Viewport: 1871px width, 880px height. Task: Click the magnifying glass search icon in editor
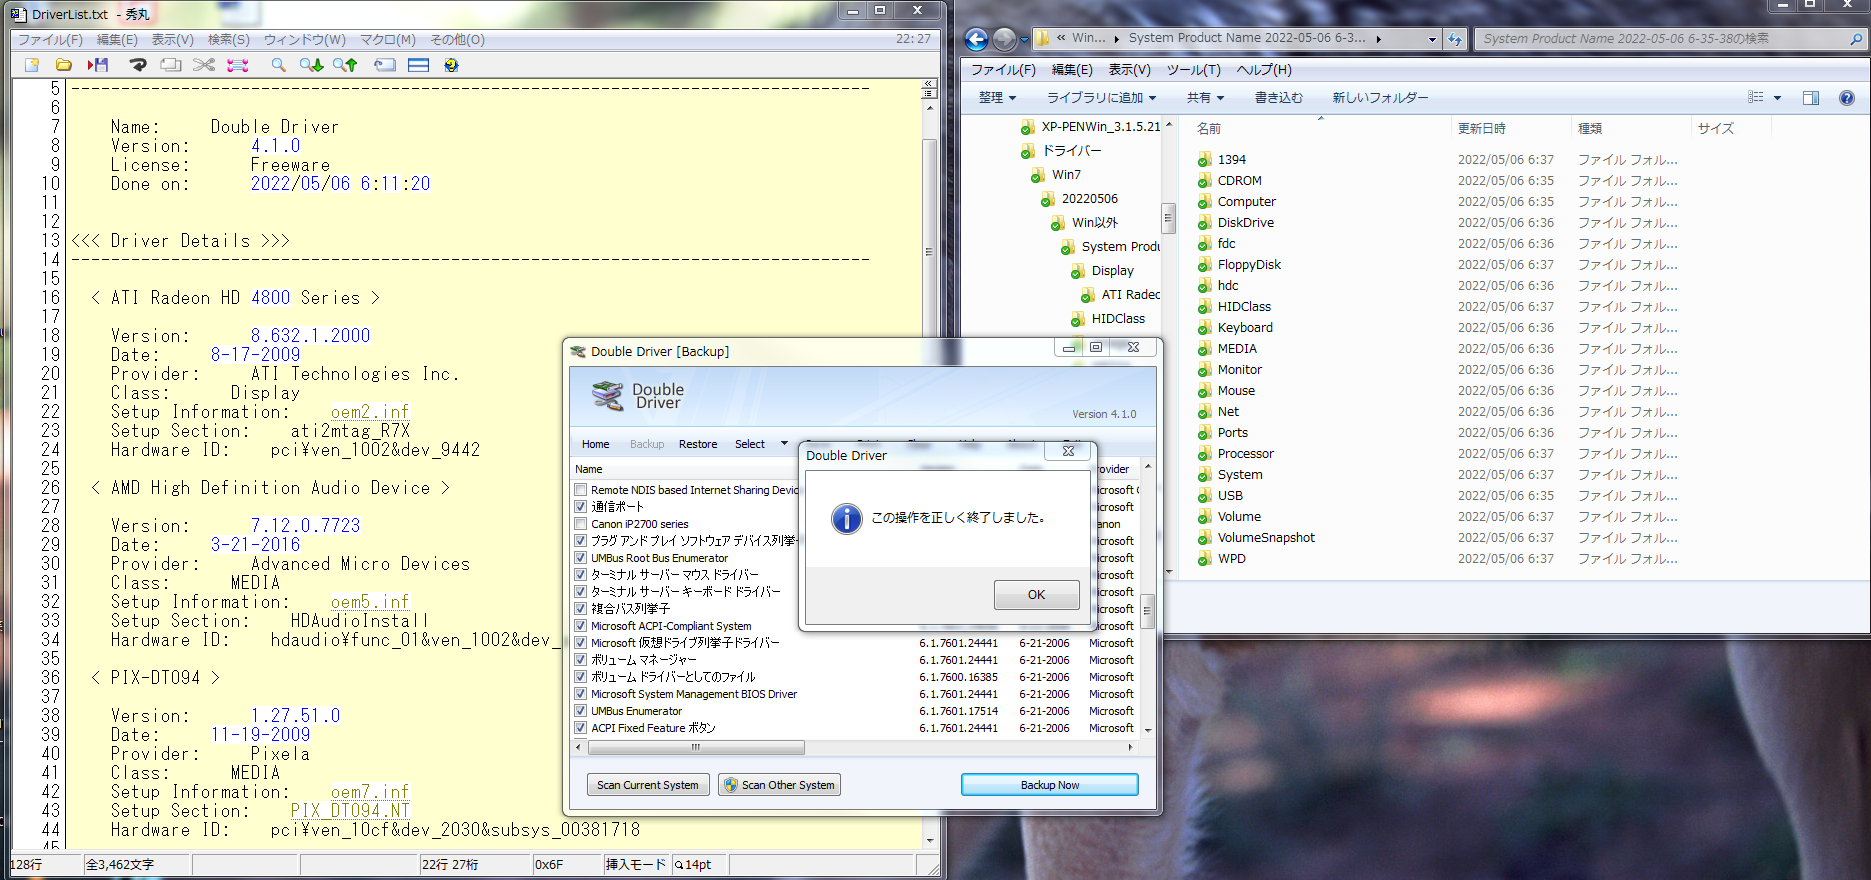tap(278, 65)
